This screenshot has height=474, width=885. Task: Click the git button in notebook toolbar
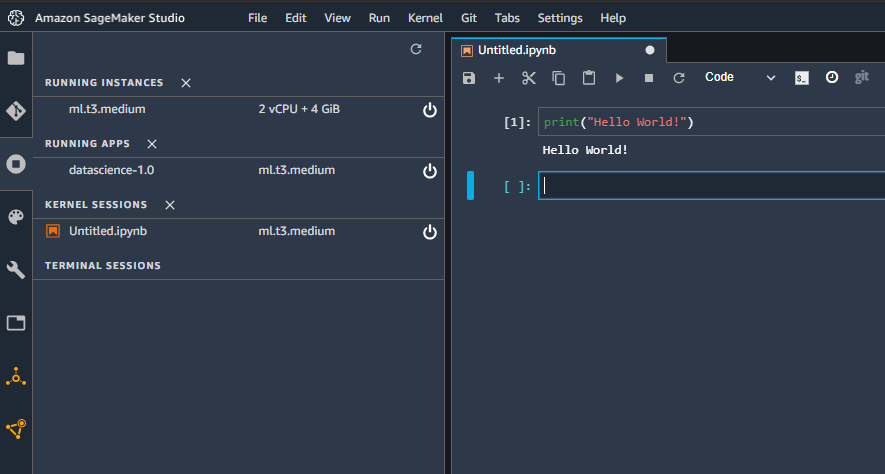click(861, 77)
